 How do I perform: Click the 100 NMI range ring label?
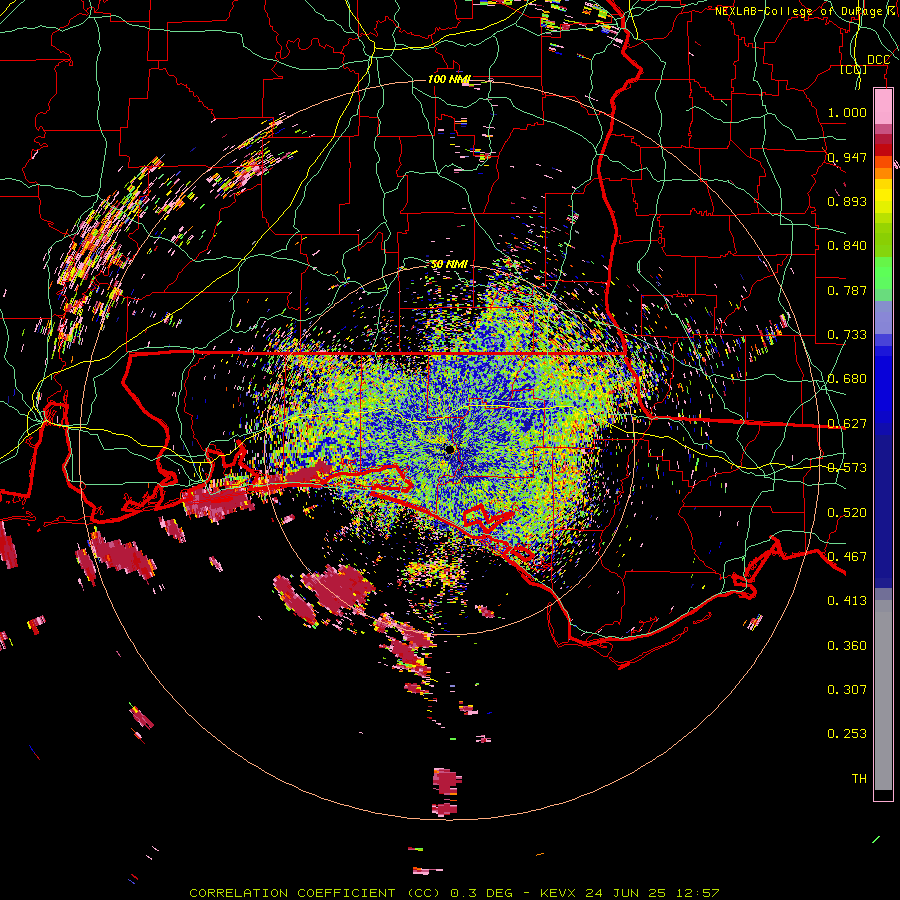[449, 79]
